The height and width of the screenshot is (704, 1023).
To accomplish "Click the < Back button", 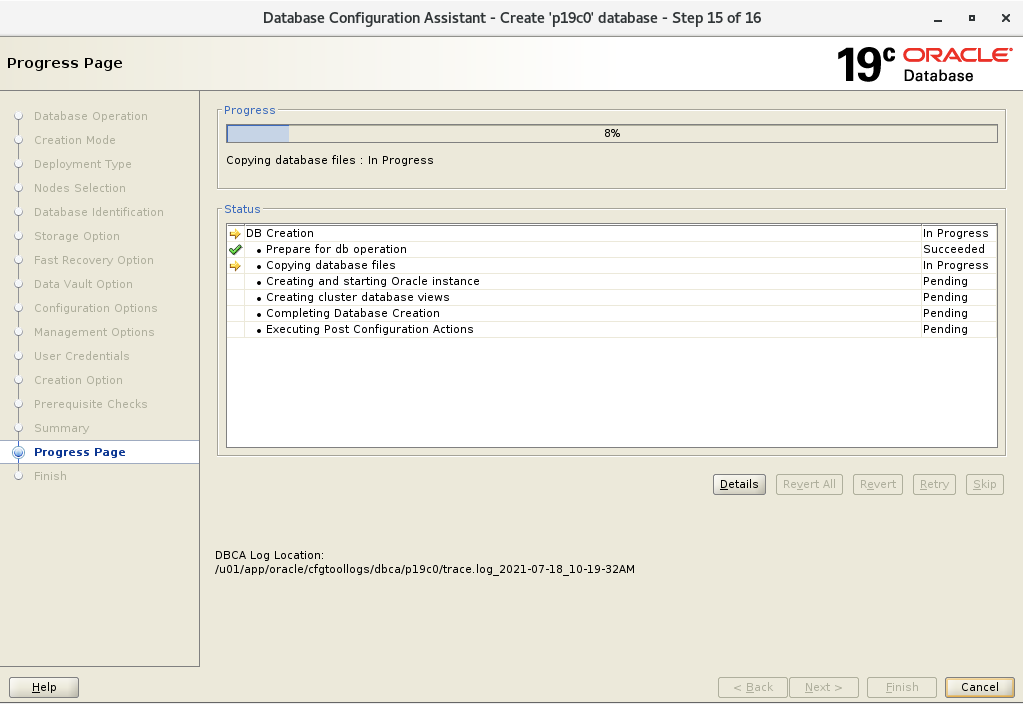I will pos(753,687).
